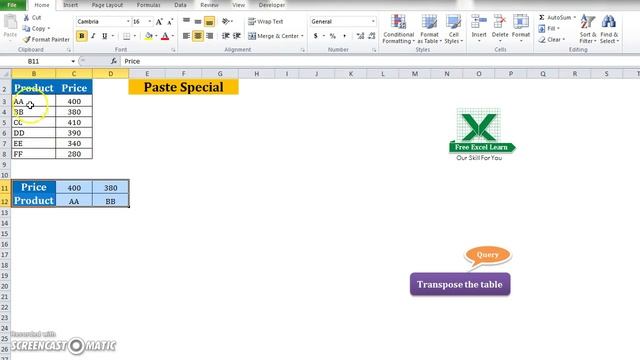
Task: Expand the Cambria font name dropdown
Action: 128,22
